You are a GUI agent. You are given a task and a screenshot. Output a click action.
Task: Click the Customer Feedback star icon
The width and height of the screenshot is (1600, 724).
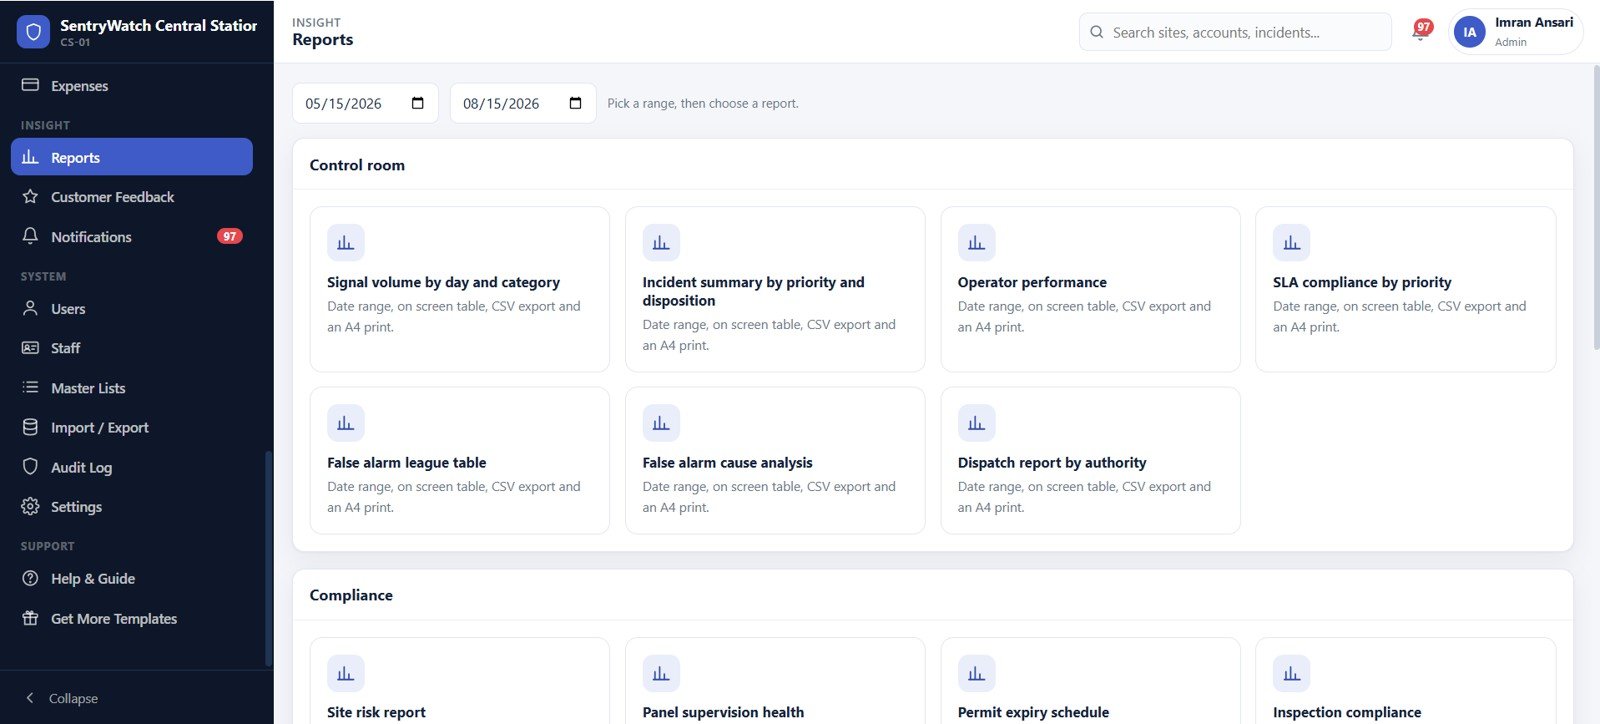(30, 197)
